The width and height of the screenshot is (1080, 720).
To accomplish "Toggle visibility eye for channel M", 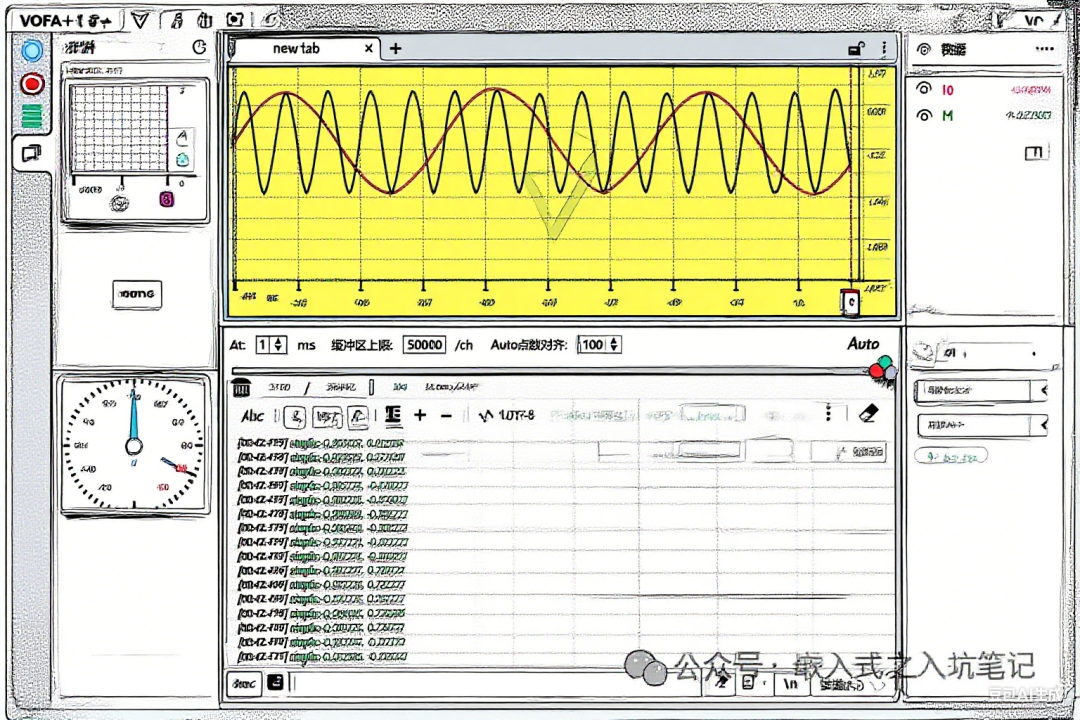I will pos(924,115).
